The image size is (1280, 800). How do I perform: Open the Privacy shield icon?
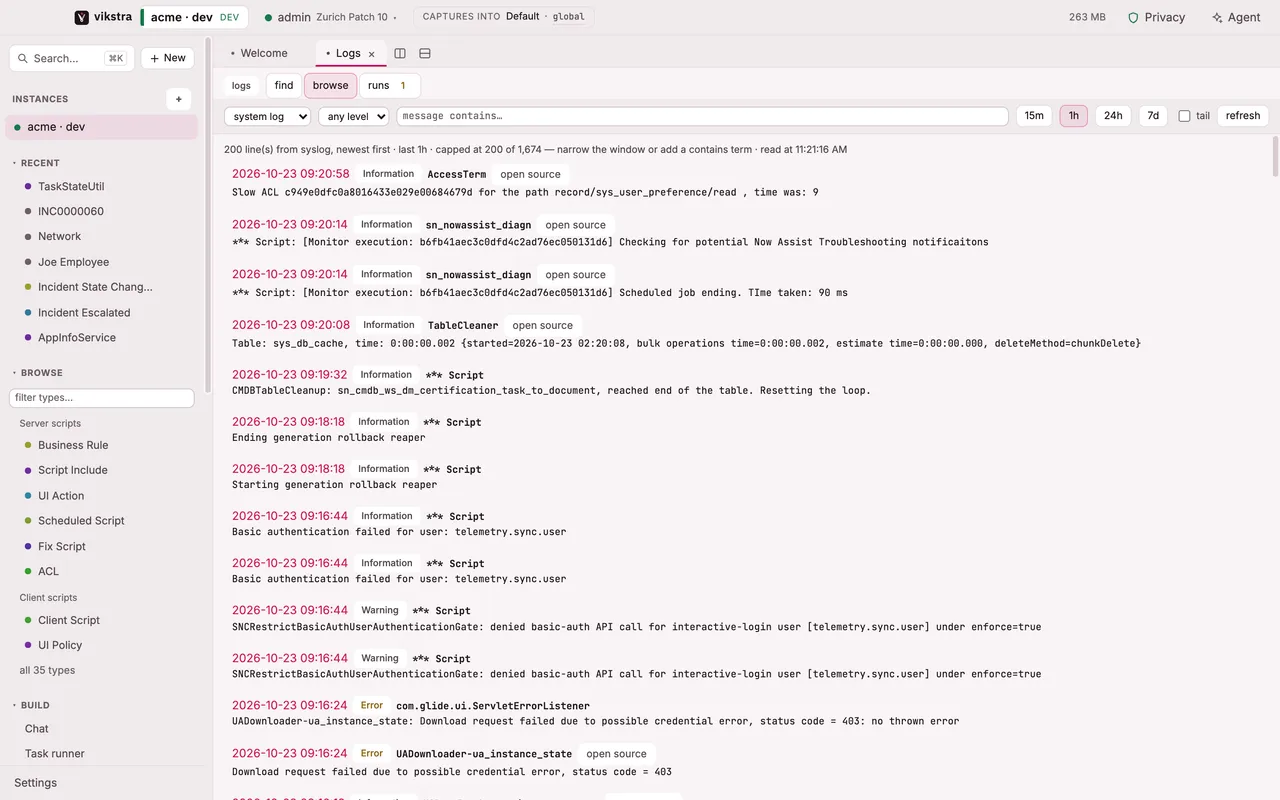pyautogui.click(x=1133, y=17)
